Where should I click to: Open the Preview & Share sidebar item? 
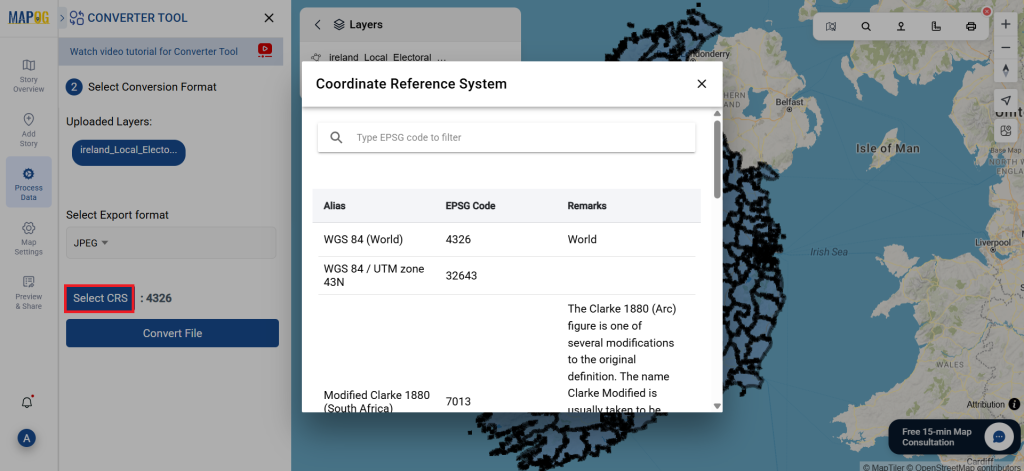(x=29, y=293)
